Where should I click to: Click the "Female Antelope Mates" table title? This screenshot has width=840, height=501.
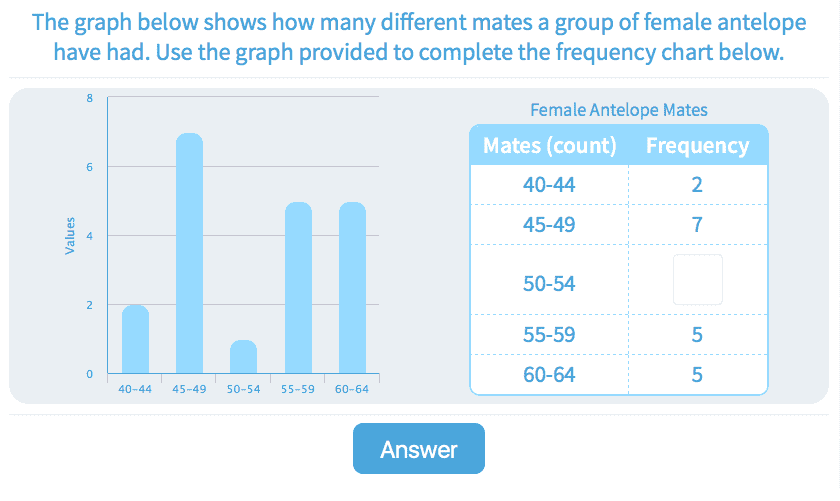618,110
